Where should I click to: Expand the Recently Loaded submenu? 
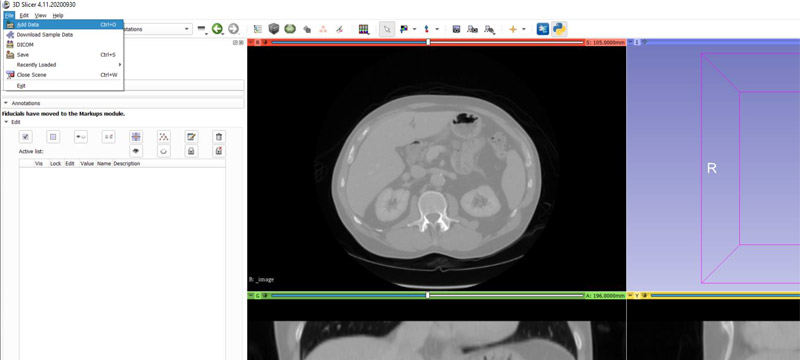[64, 65]
